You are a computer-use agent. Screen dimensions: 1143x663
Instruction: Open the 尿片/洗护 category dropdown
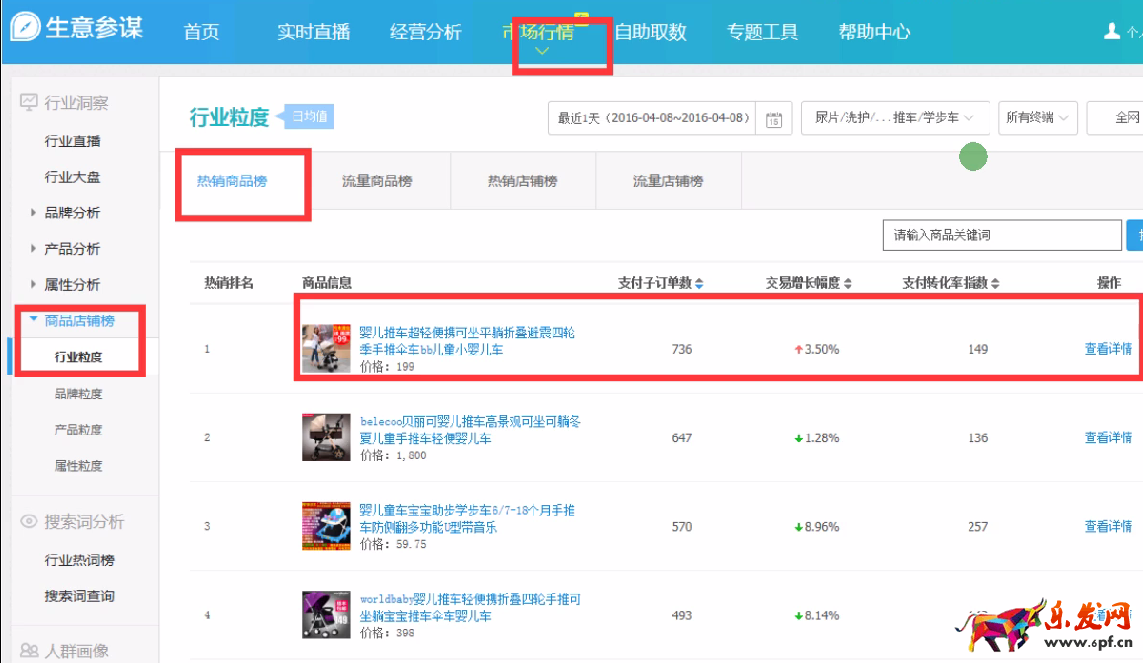coord(894,118)
